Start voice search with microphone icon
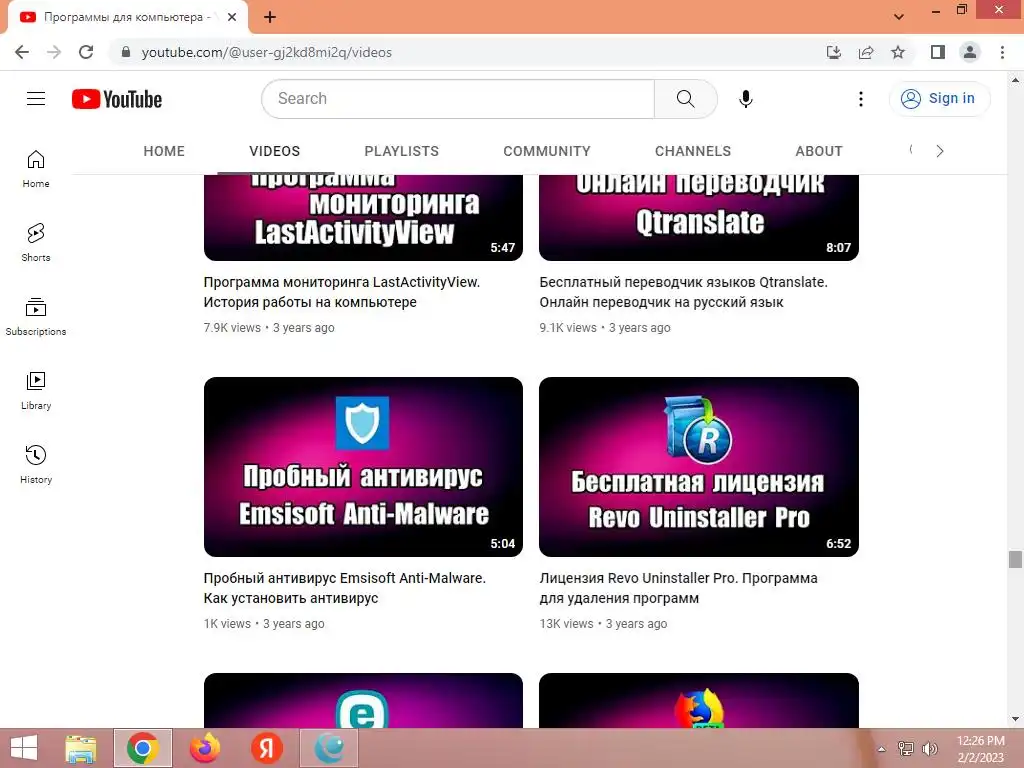 746,99
